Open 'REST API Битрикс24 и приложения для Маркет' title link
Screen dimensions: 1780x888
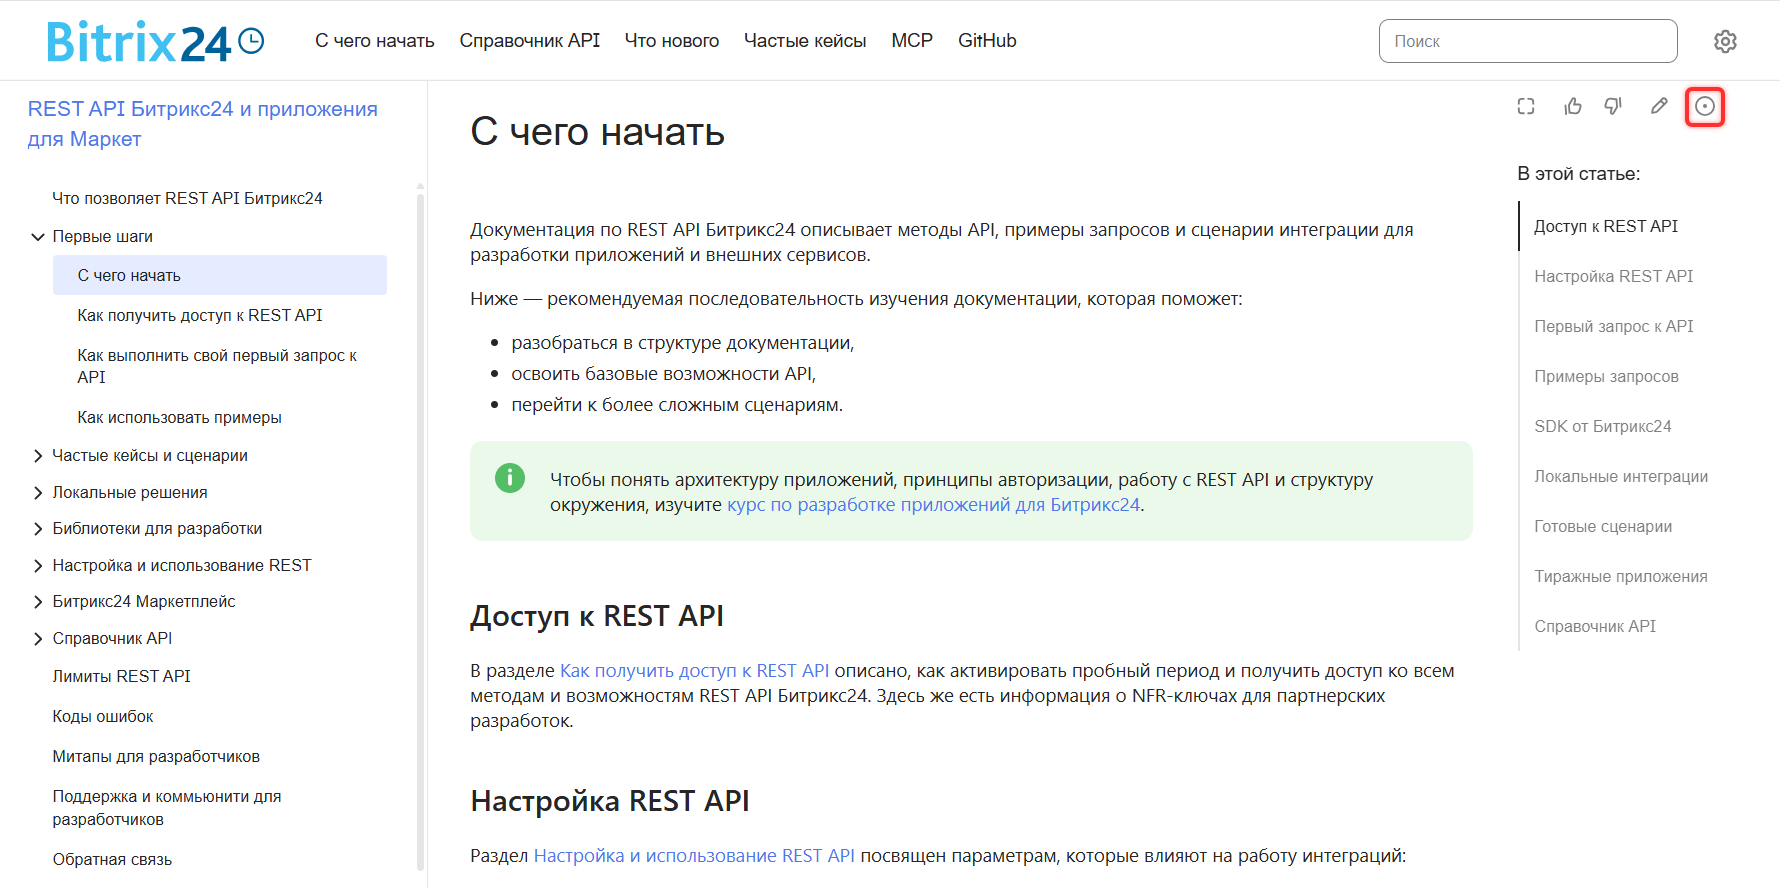(x=203, y=124)
